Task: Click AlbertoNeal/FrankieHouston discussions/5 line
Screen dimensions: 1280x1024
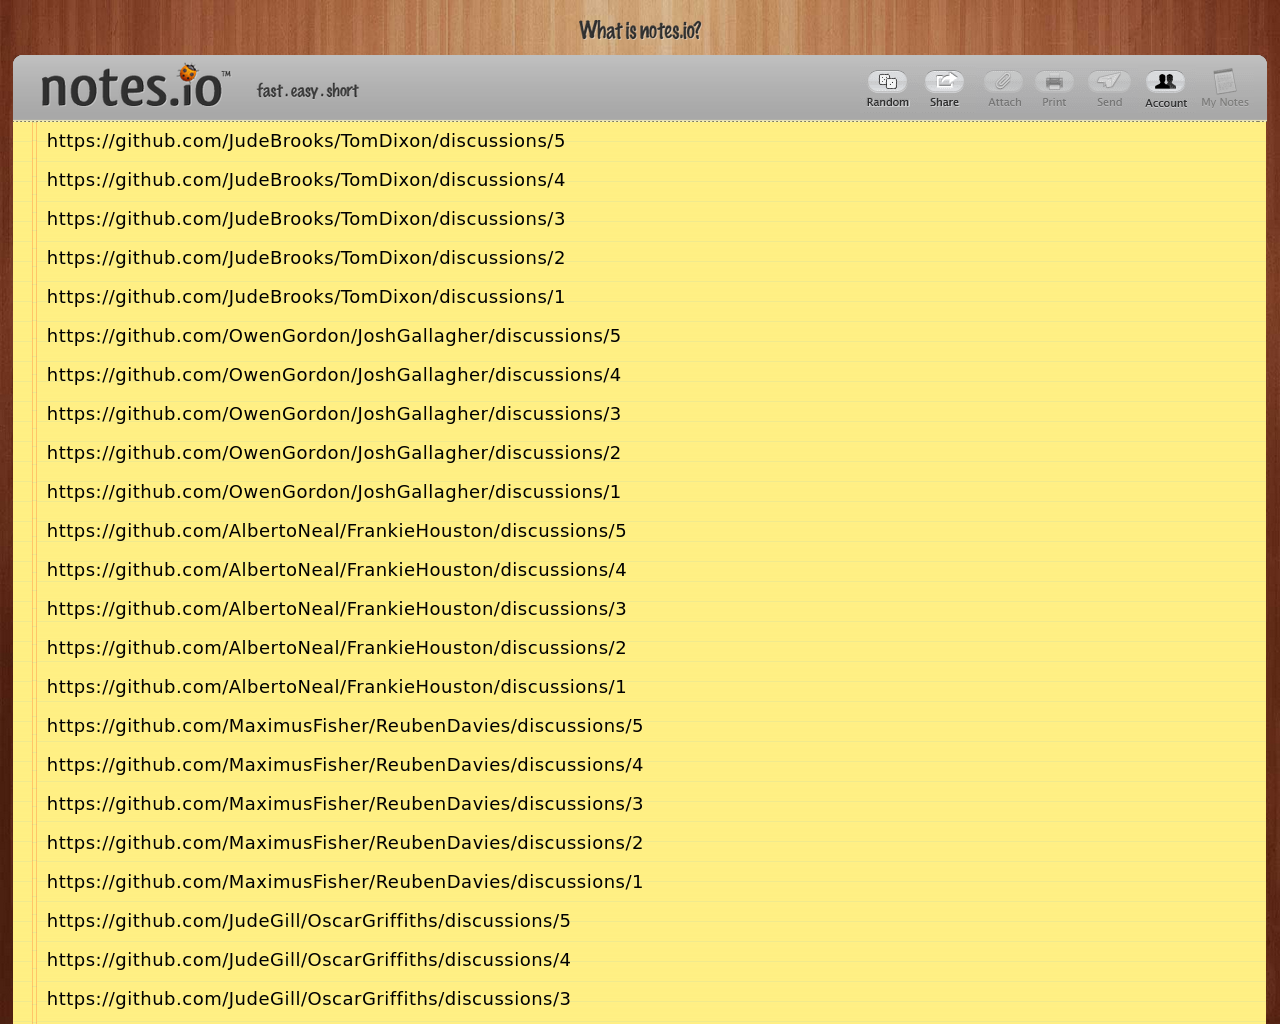Action: point(337,531)
